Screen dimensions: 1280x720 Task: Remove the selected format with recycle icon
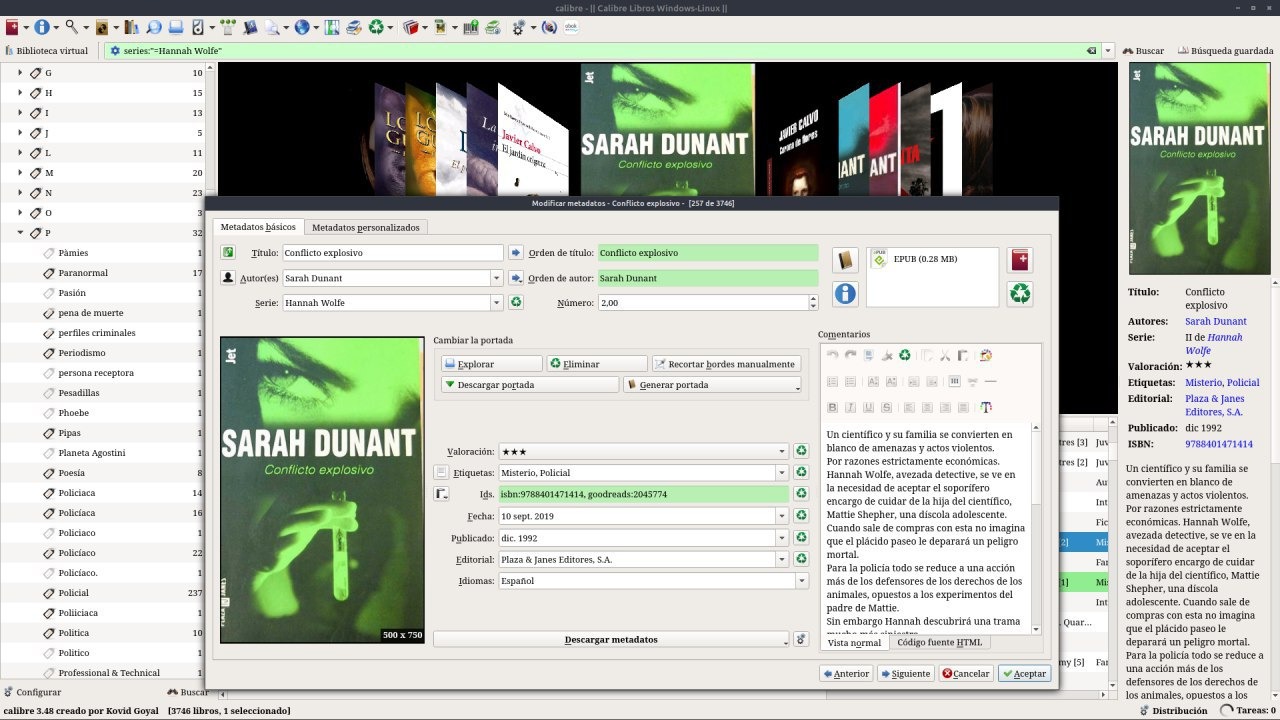coord(1020,293)
